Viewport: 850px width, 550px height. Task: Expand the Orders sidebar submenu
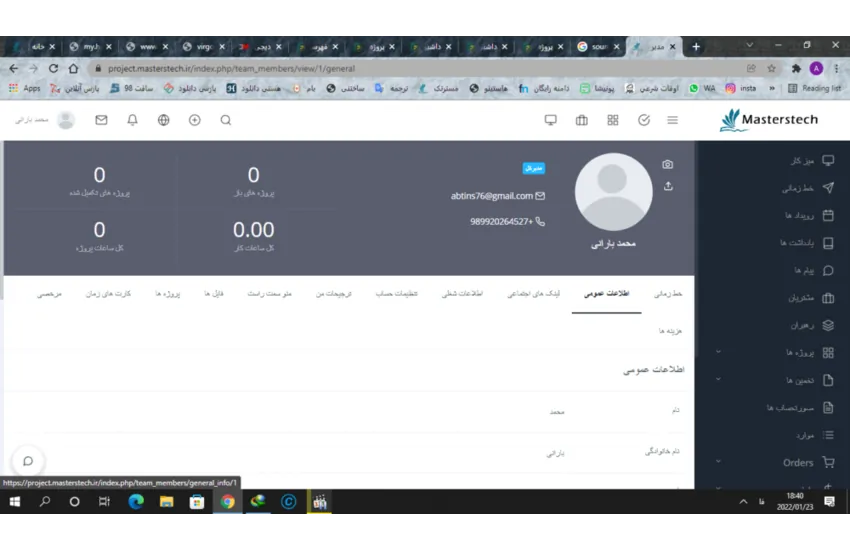coord(718,462)
